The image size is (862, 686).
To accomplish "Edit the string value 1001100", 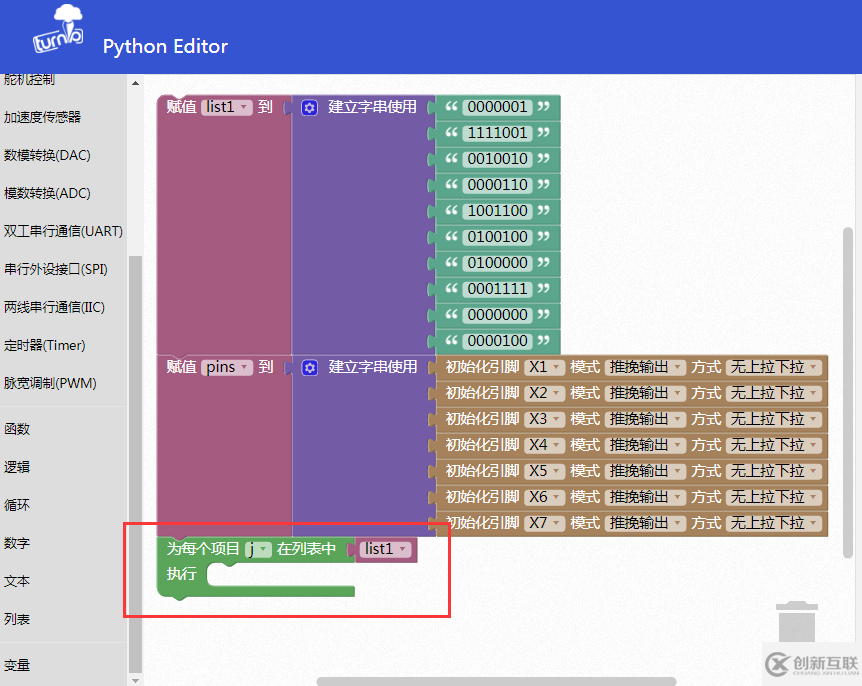I will click(x=498, y=211).
